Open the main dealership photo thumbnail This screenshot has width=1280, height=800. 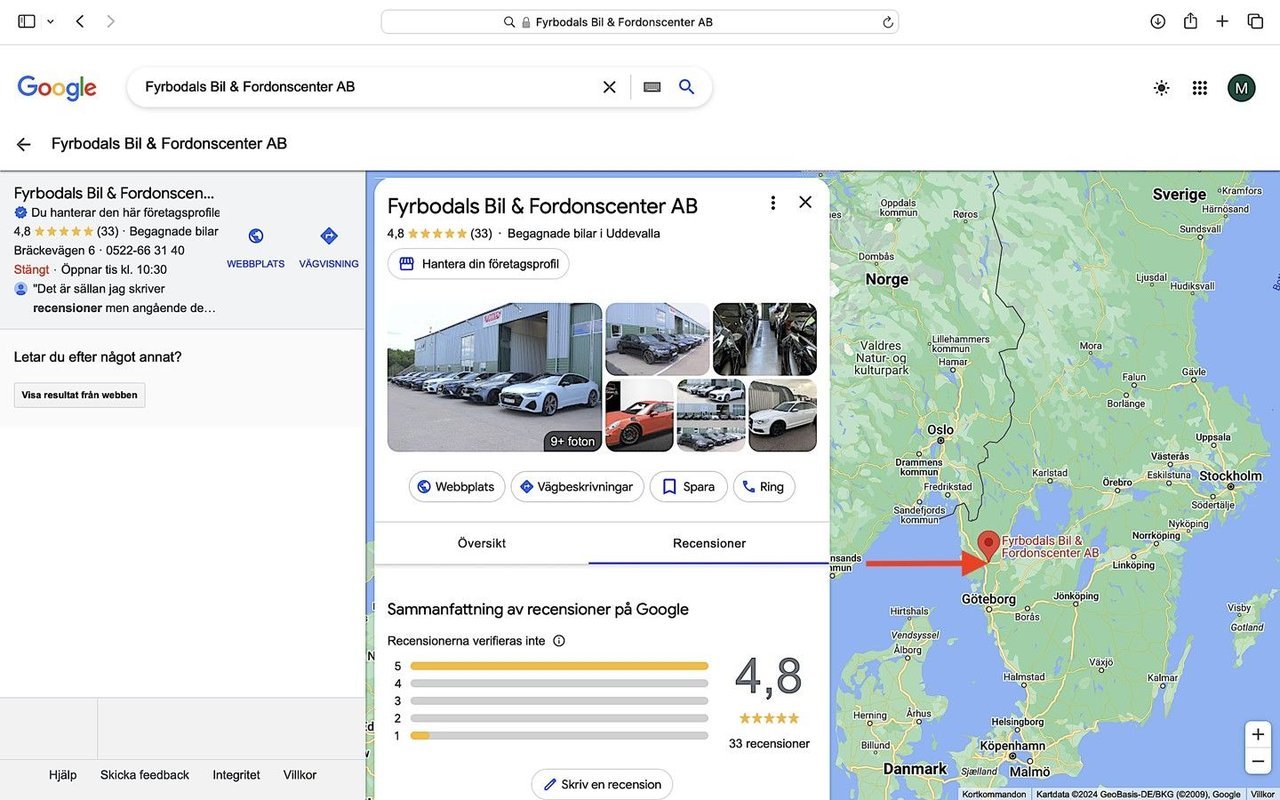coord(494,377)
